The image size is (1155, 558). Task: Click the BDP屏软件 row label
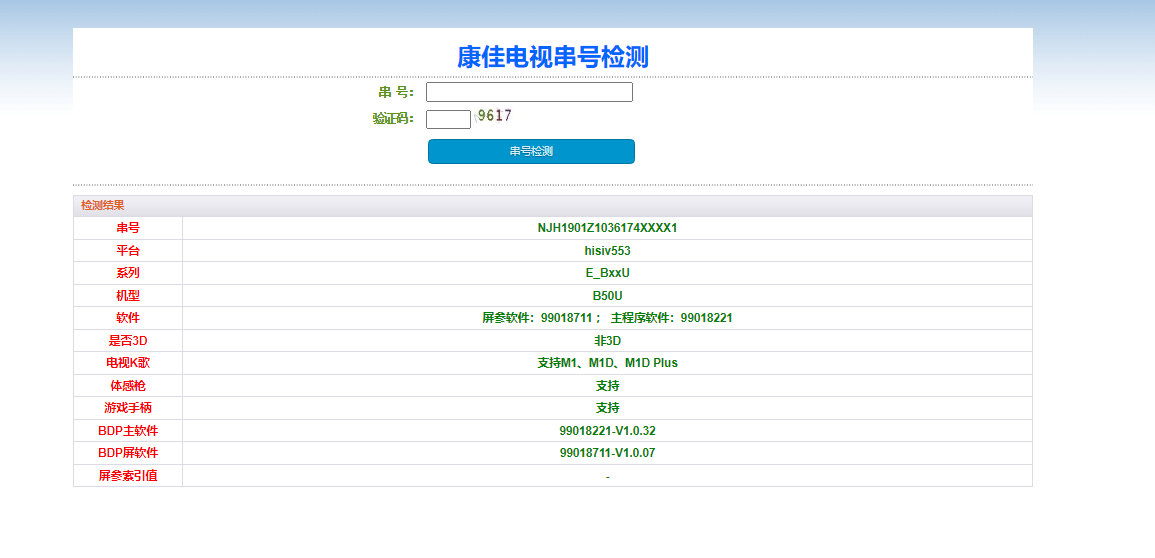click(x=127, y=453)
